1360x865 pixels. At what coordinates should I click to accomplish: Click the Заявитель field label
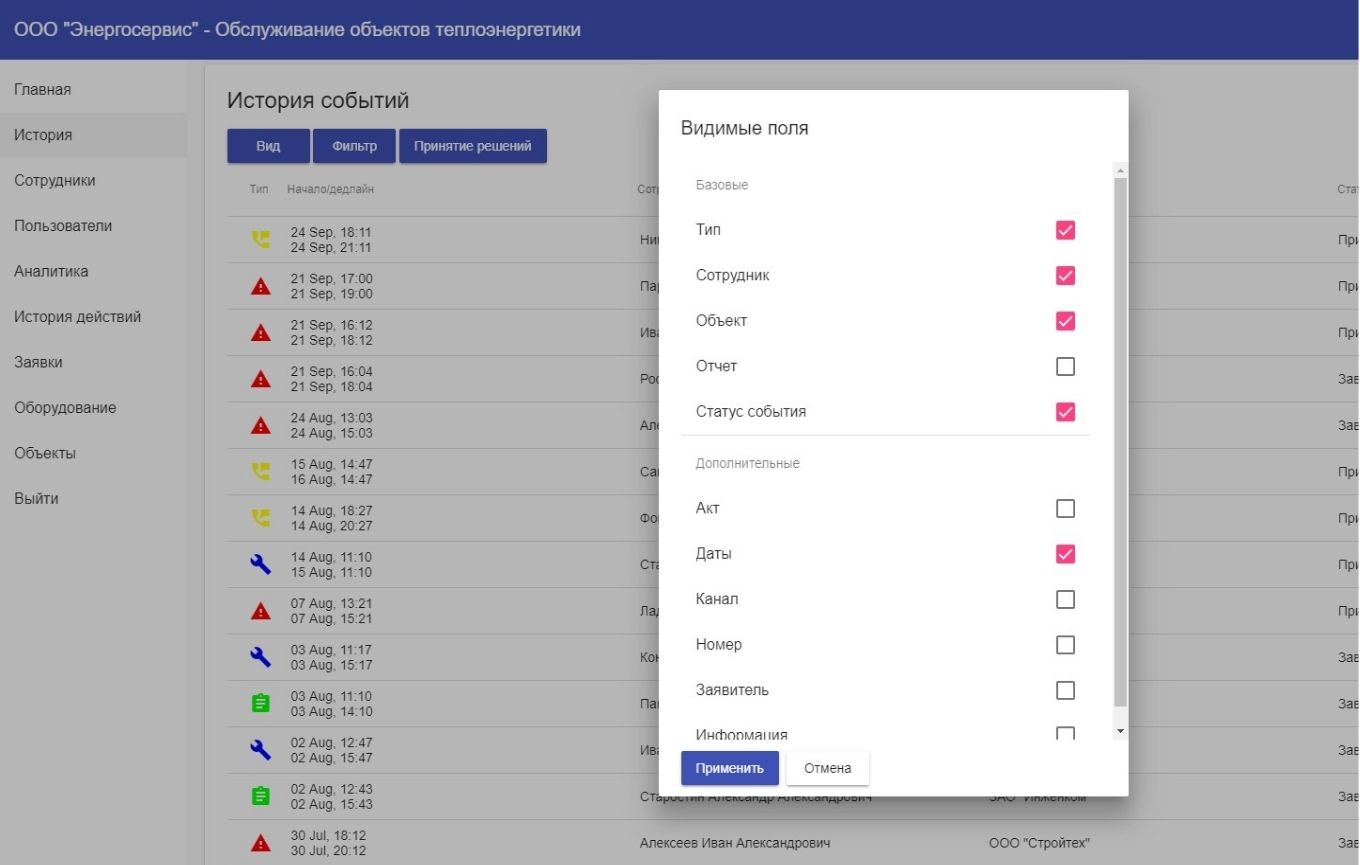pos(732,690)
